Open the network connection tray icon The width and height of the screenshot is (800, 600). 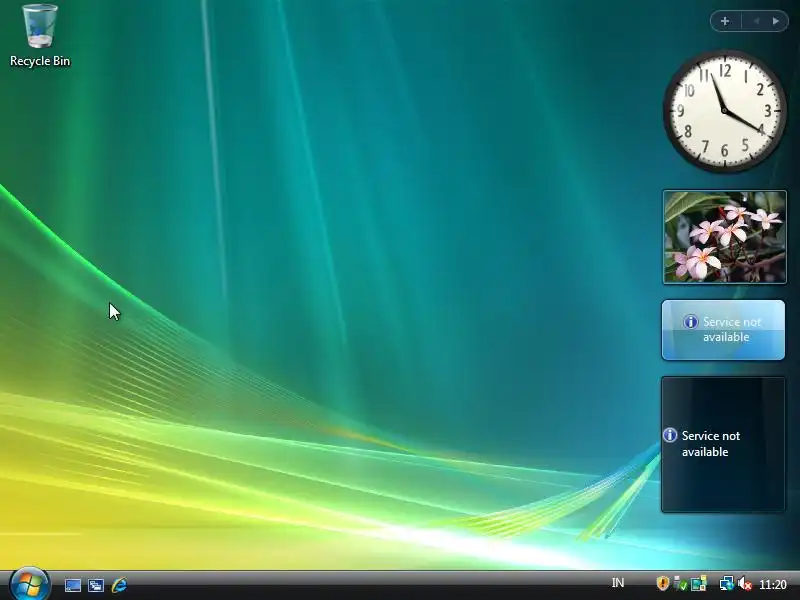click(x=727, y=583)
